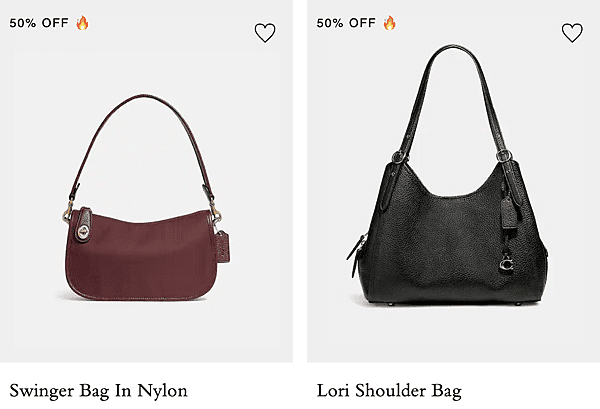The width and height of the screenshot is (600, 409).
Task: Favorite the Lori Shoulder Bag with heart
Action: point(572,33)
